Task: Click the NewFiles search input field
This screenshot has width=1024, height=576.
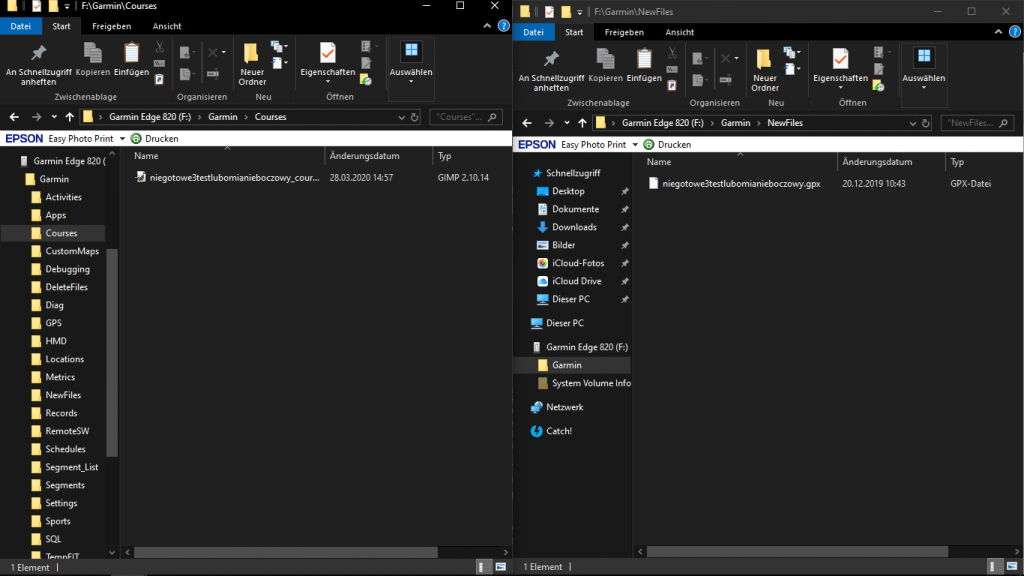Action: (x=977, y=123)
